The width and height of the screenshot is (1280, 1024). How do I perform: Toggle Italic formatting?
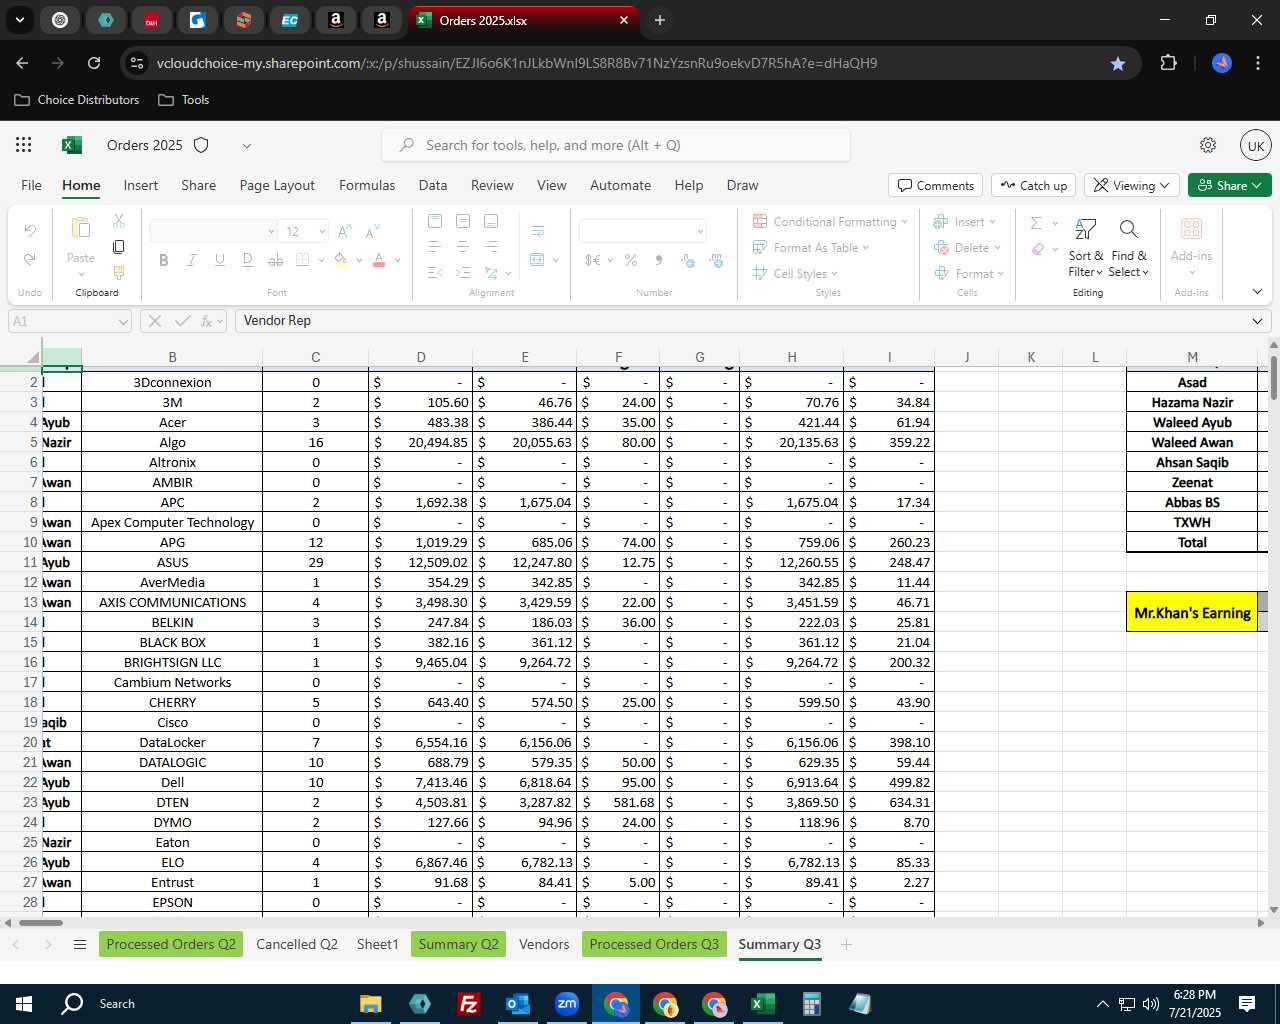[192, 260]
